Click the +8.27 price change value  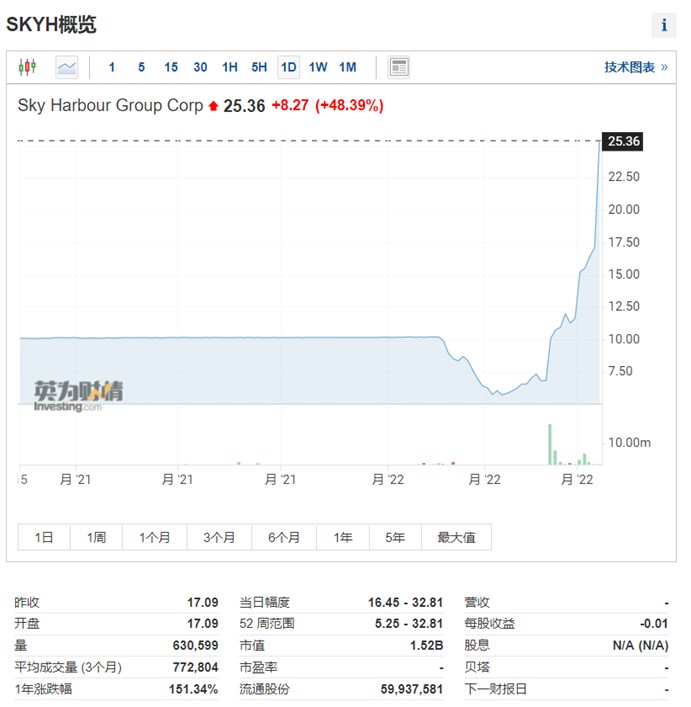290,106
